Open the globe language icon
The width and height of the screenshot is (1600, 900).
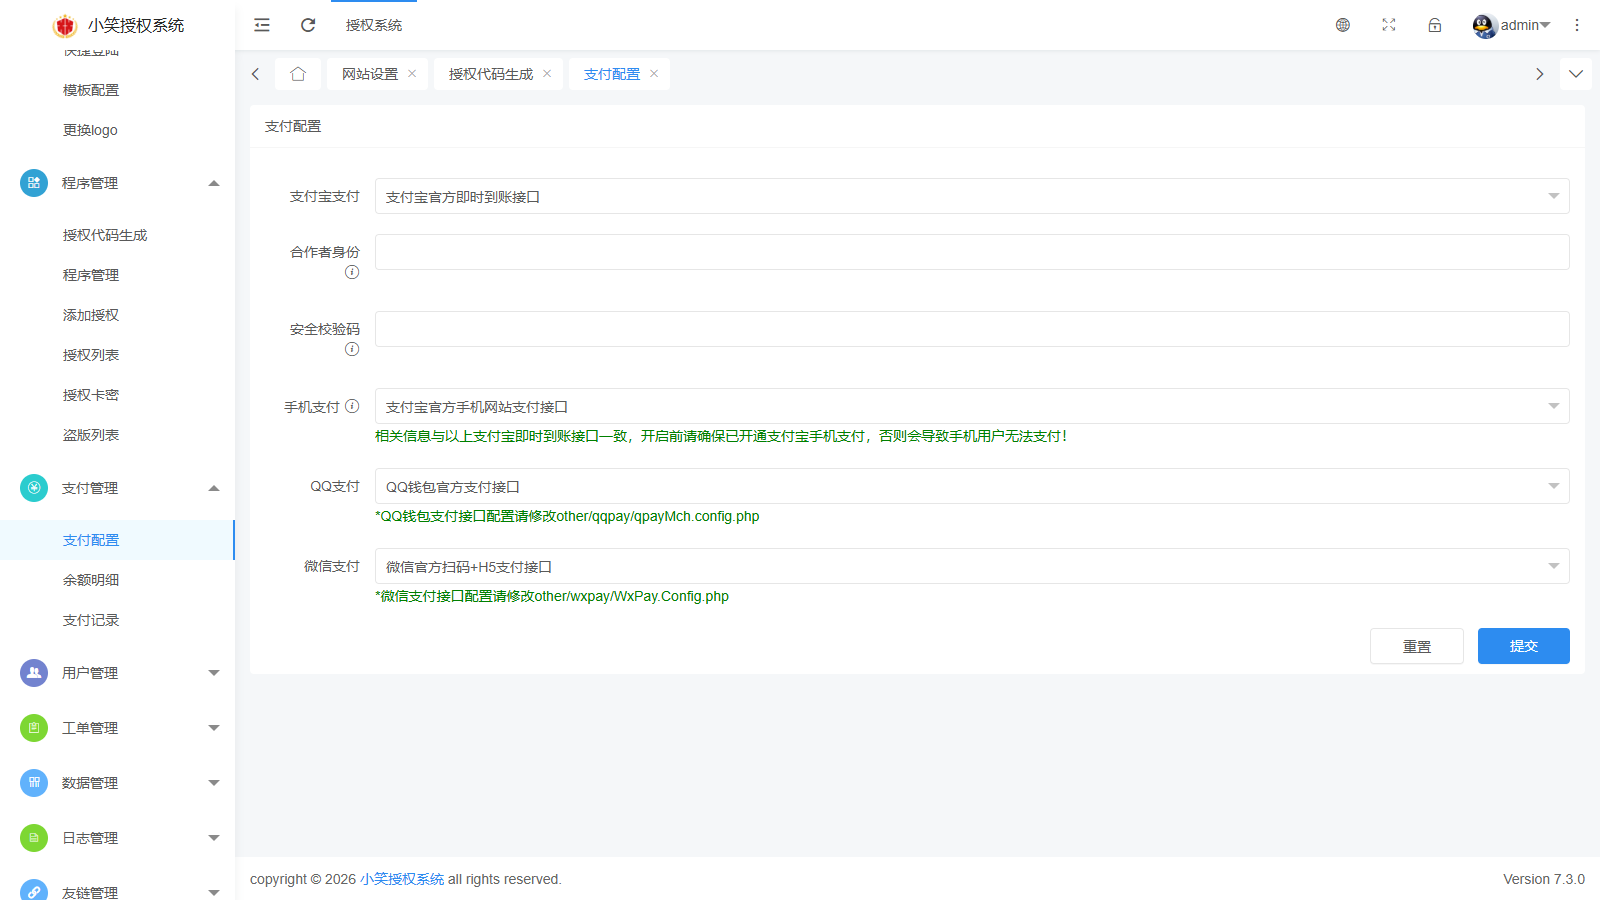pos(1343,25)
